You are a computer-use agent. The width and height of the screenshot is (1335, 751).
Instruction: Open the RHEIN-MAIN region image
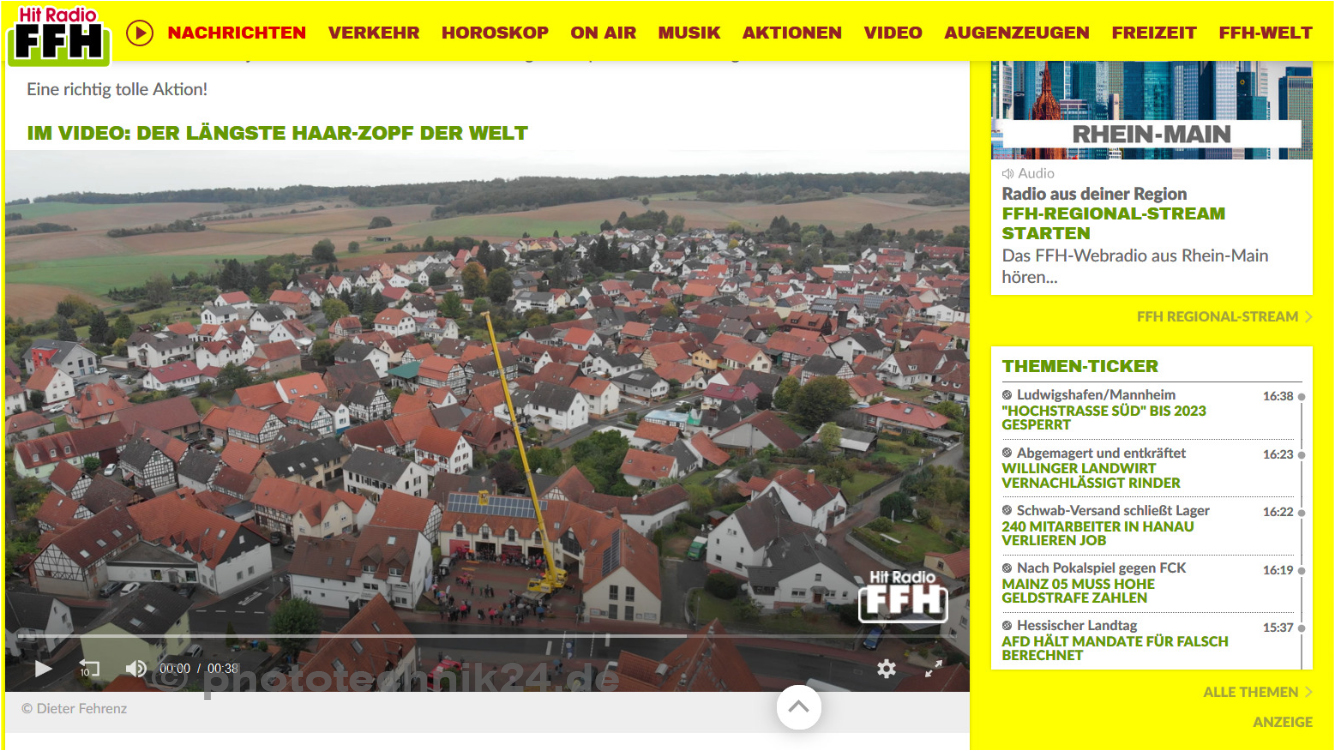(1152, 110)
